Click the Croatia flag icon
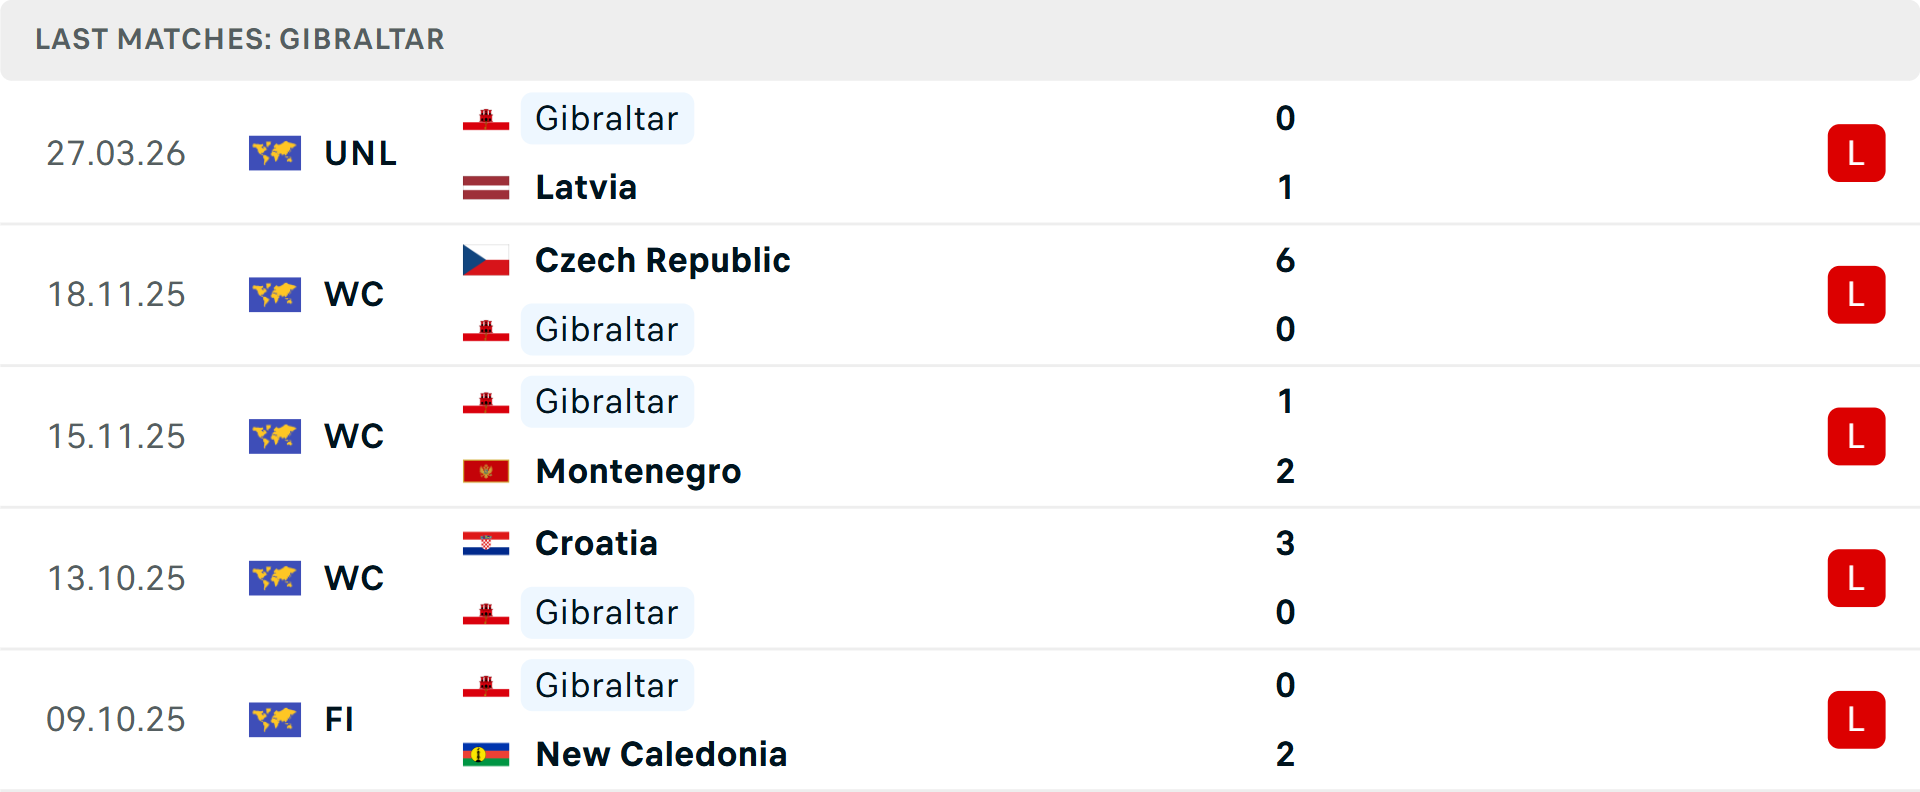 pos(486,543)
